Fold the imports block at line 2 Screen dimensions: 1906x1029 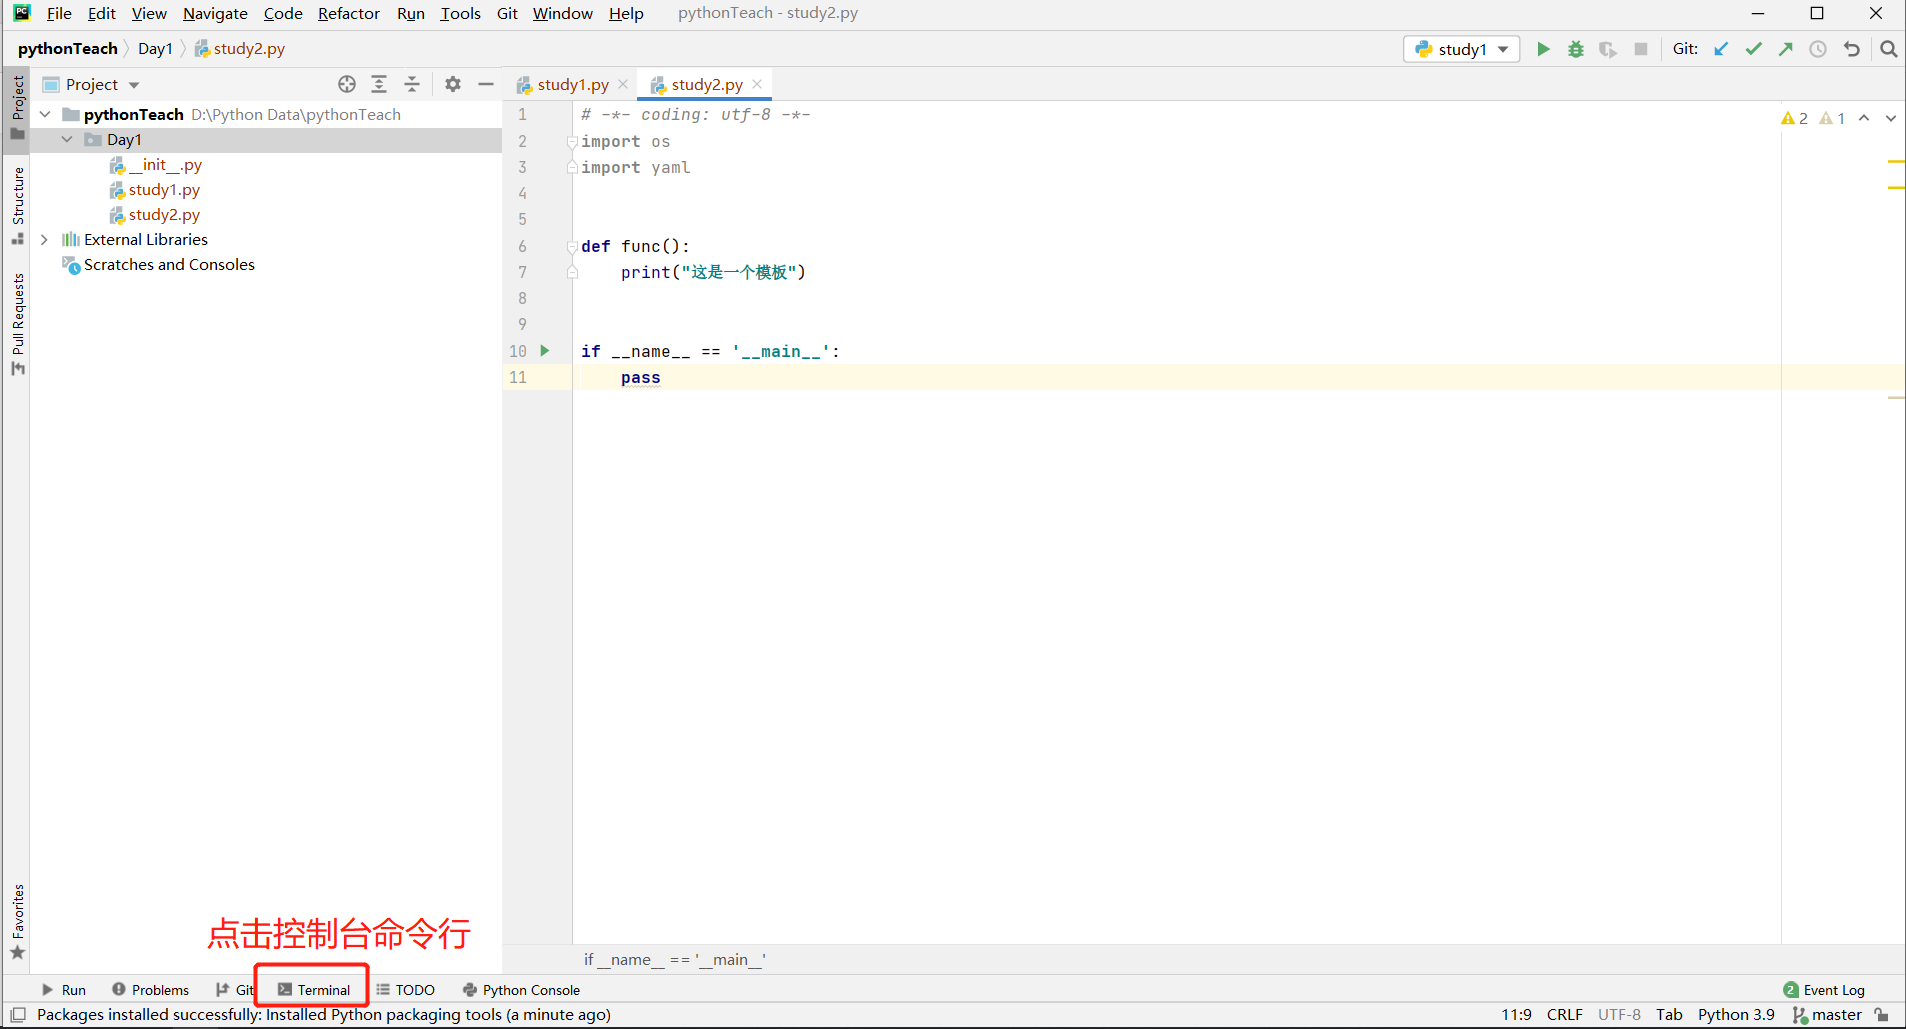[x=572, y=142]
